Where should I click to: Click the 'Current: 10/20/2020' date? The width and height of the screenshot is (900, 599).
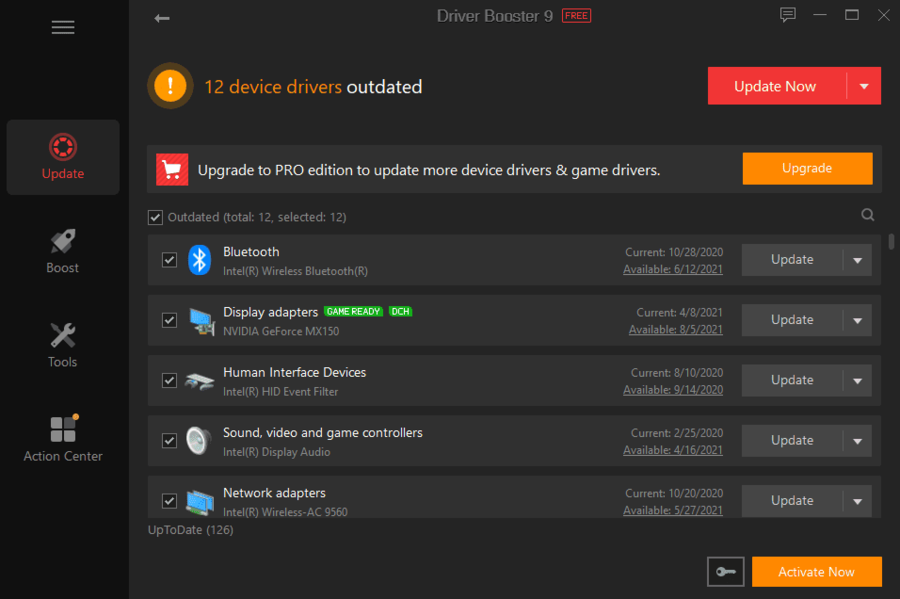[674, 493]
